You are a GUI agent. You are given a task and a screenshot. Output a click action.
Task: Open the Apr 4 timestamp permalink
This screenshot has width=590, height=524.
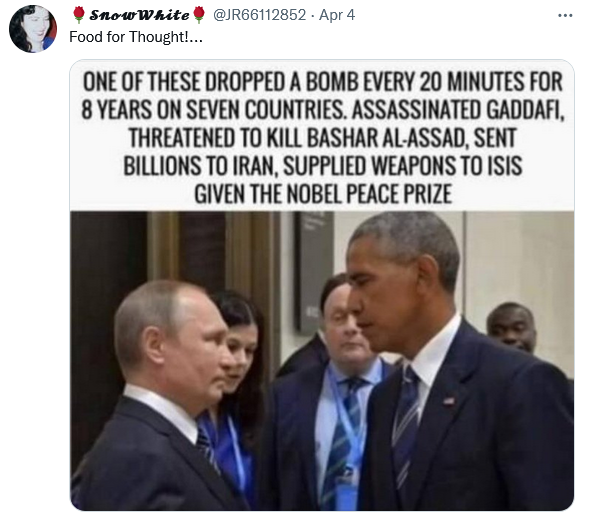337,15
